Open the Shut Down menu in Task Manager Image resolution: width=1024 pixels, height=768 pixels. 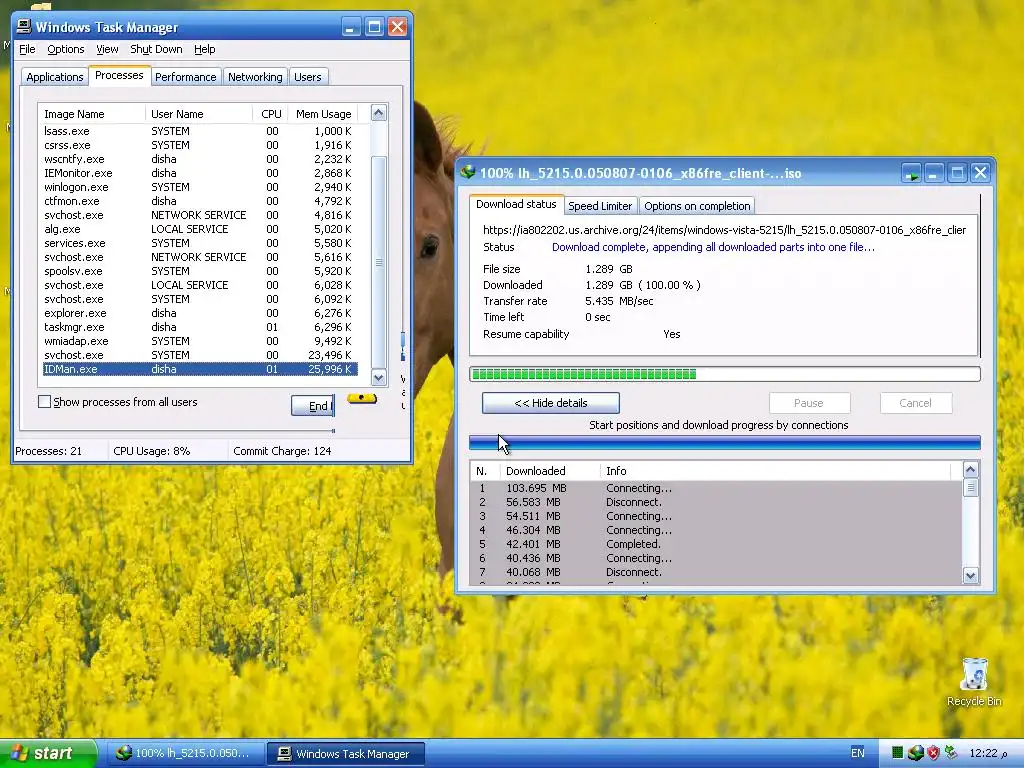click(x=156, y=49)
